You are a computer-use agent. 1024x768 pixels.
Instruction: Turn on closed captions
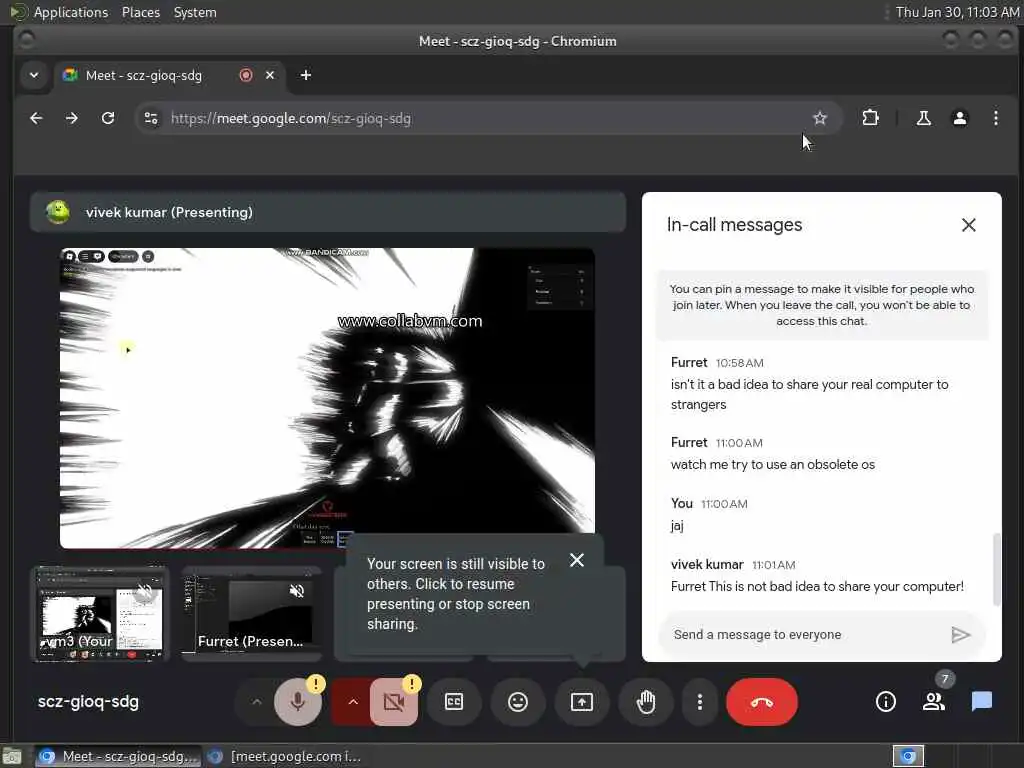454,702
